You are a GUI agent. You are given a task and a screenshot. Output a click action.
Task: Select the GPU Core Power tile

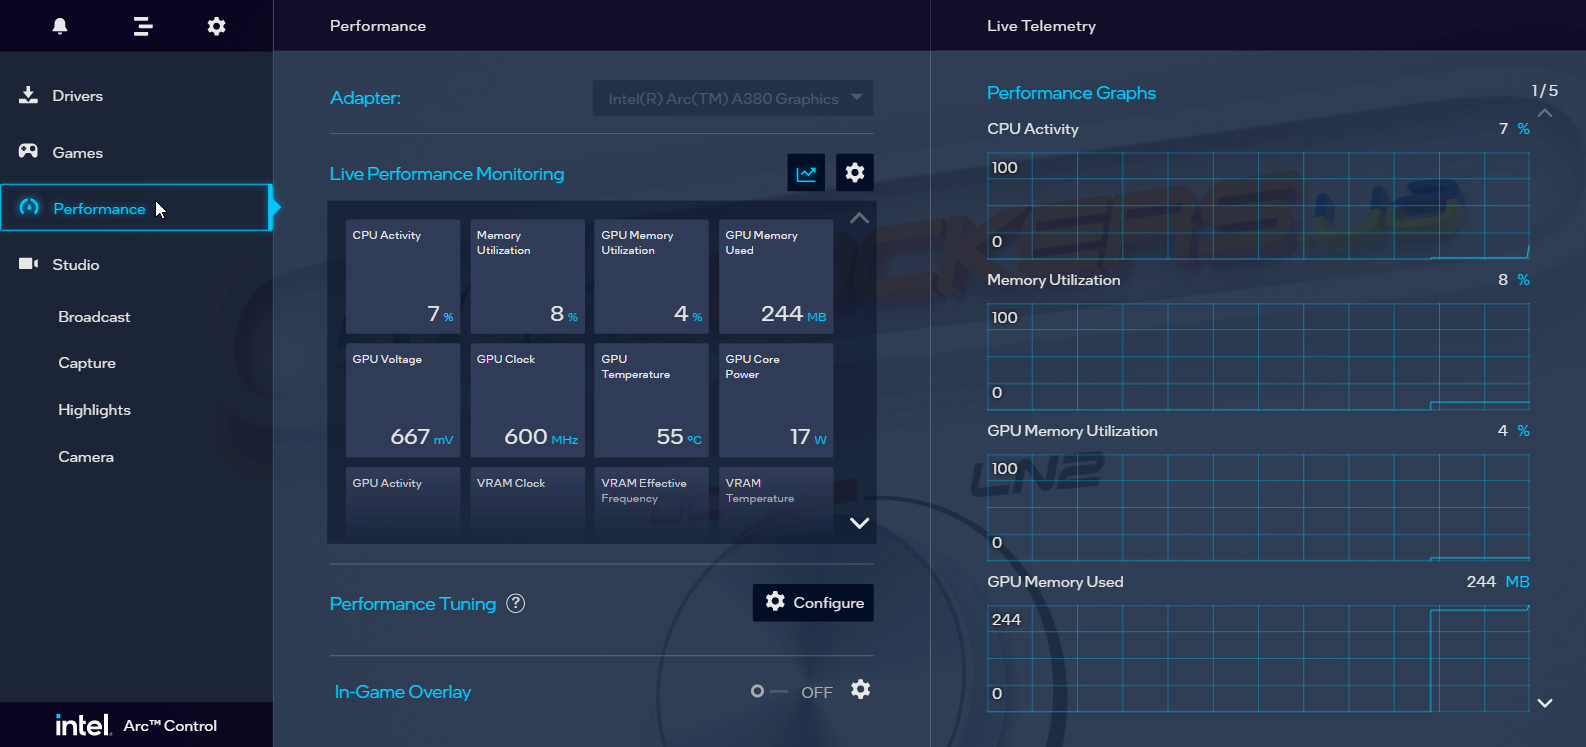(776, 401)
